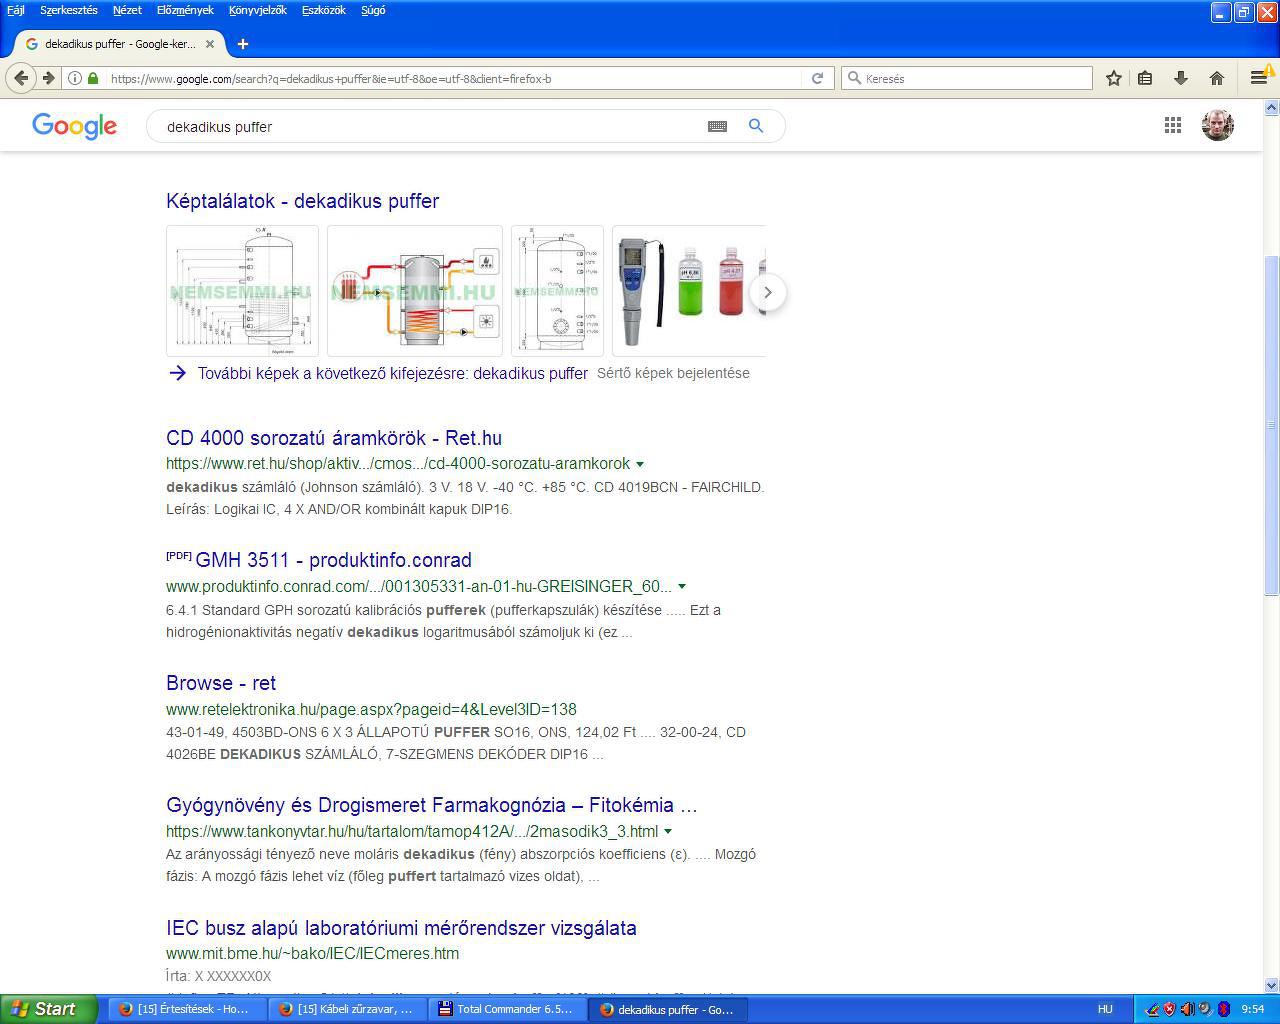The width and height of the screenshot is (1280, 1024).
Task: Click the Google search query field
Action: (x=430, y=127)
